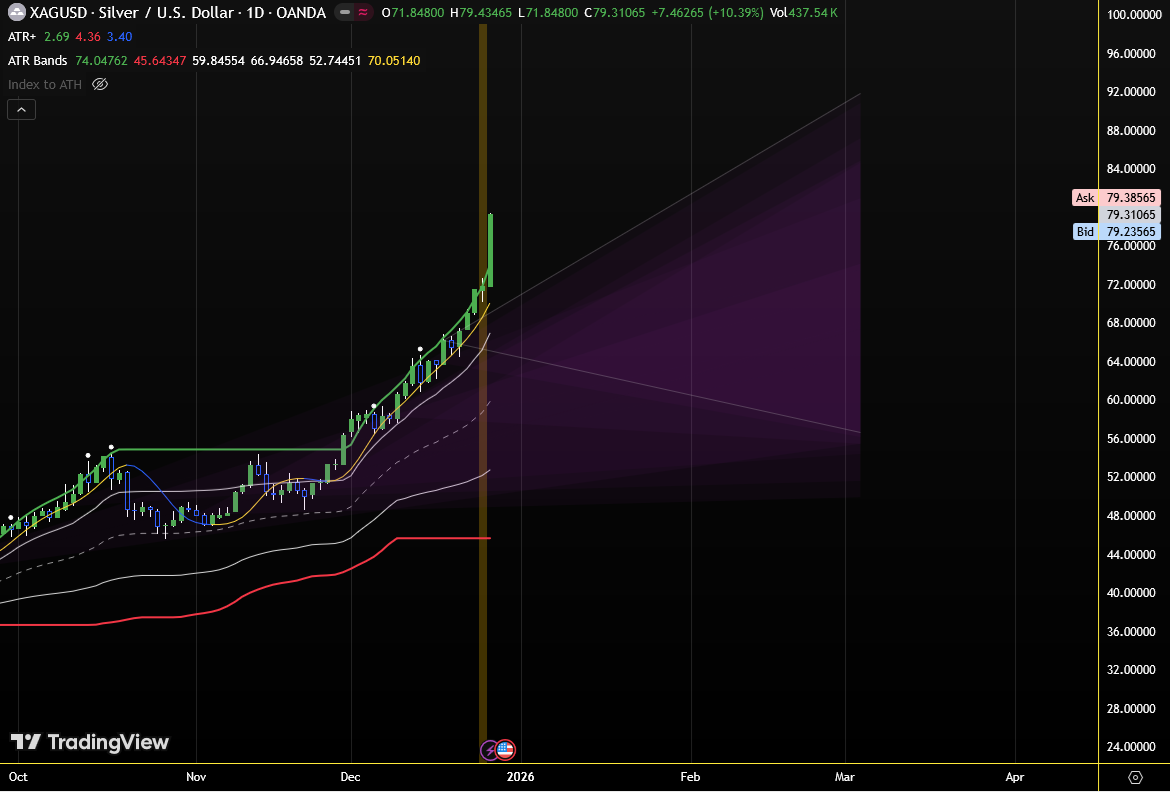Click the gray dash market status pill
1170x792 pixels.
345,13
